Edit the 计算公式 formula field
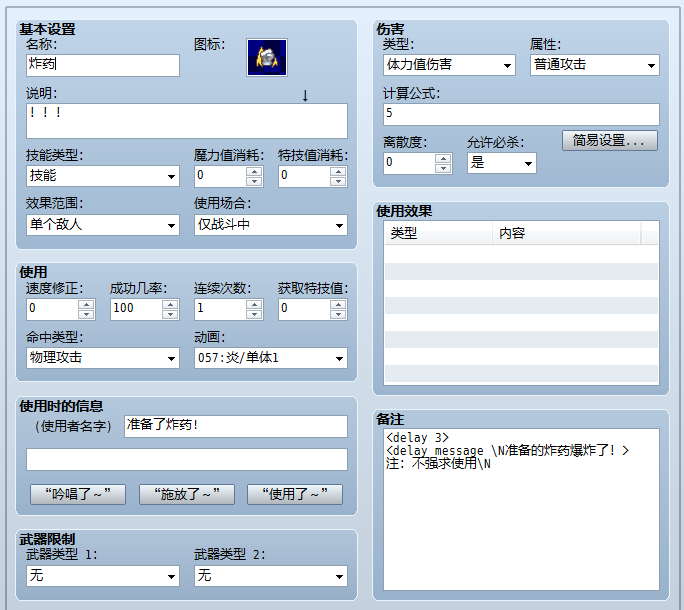This screenshot has height=610, width=684. [521, 114]
